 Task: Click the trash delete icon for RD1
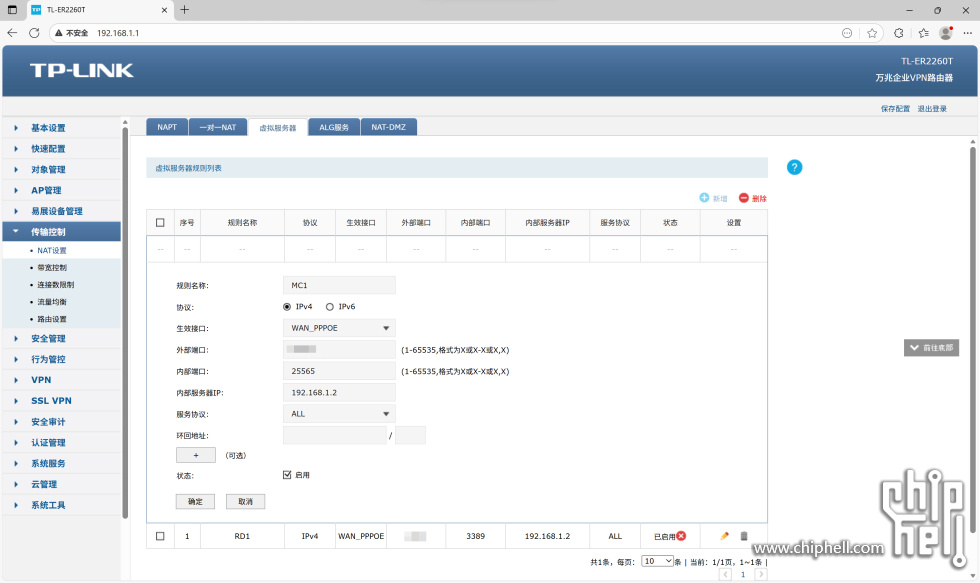[x=743, y=536]
